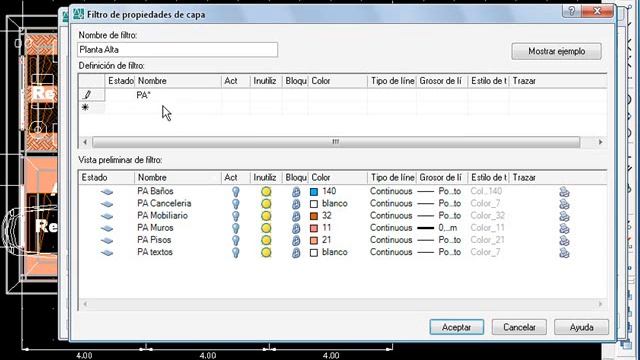
Task: Toggle the light bulb for PA Canceleria
Action: tap(236, 204)
